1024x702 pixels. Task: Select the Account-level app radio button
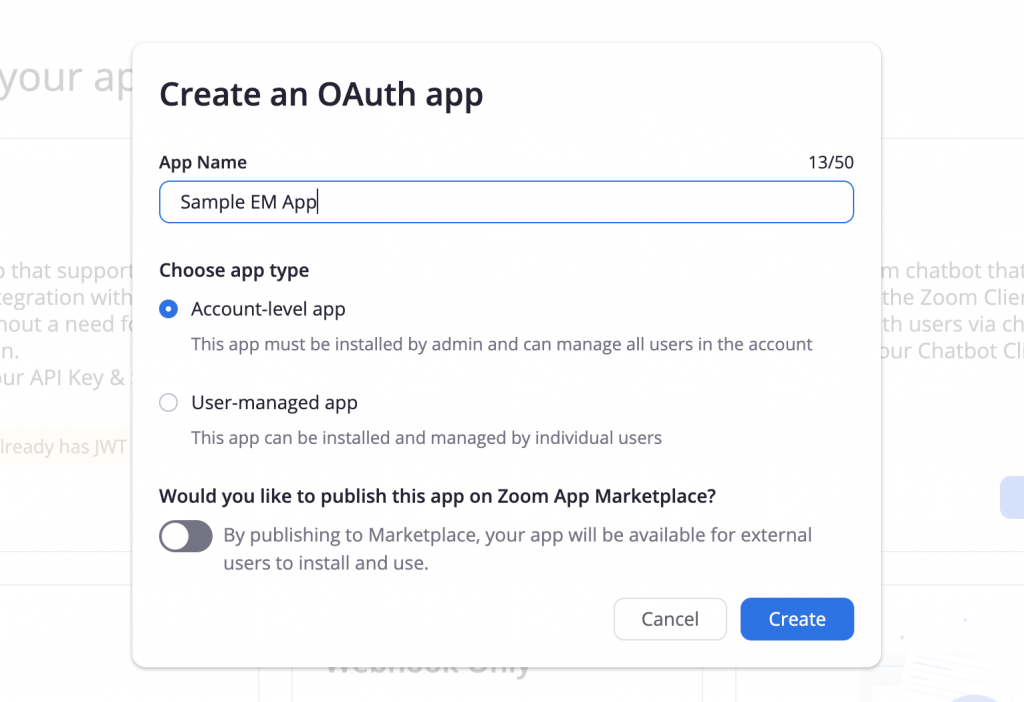pos(168,309)
